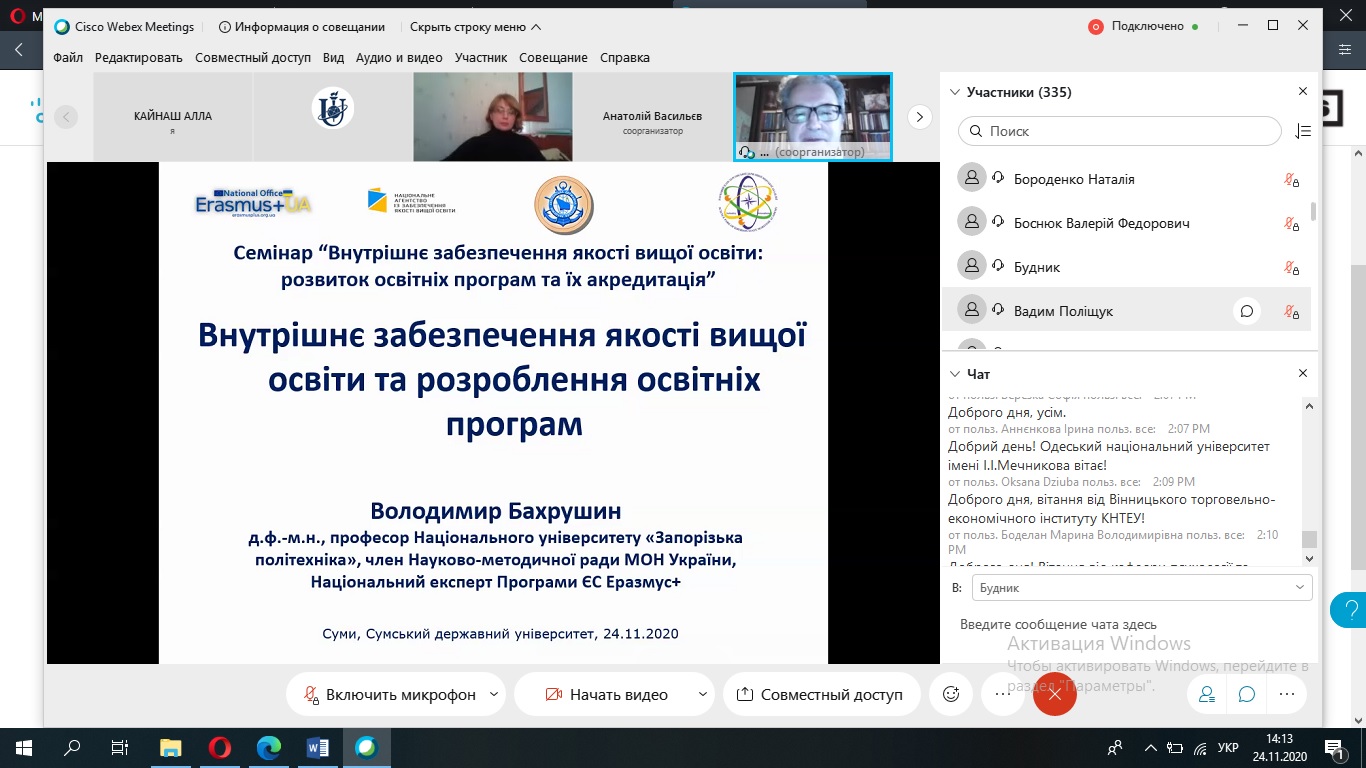
Task: Open File Explorer from the taskbar
Action: [171, 748]
